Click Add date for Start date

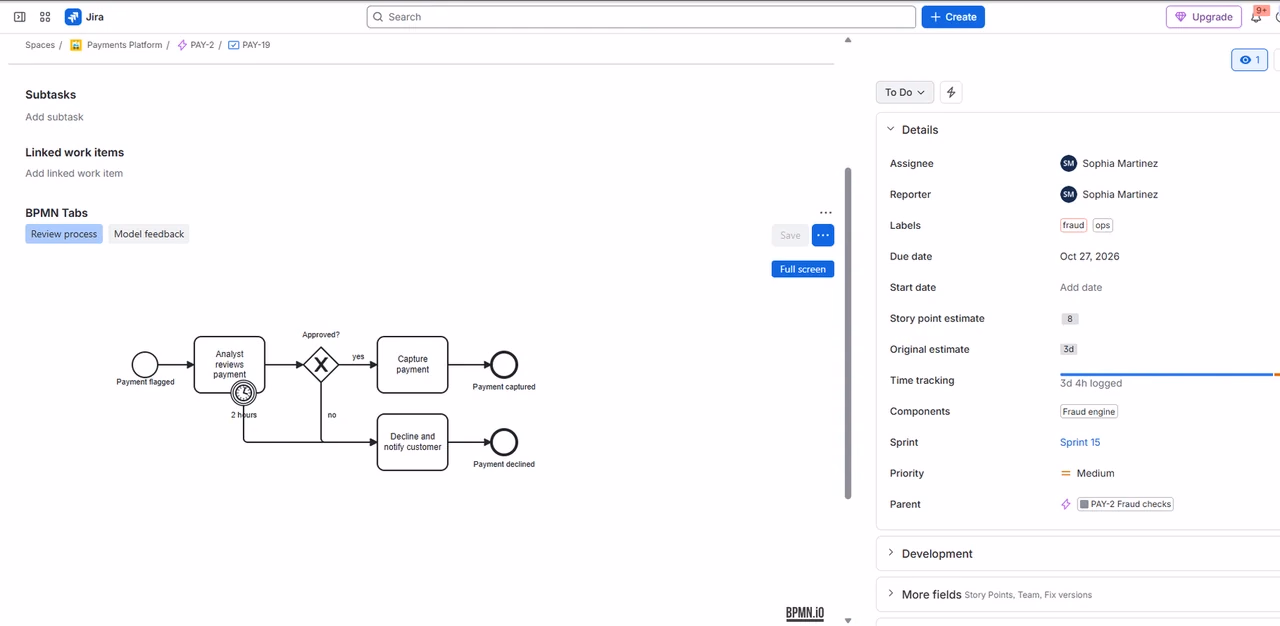click(1081, 287)
